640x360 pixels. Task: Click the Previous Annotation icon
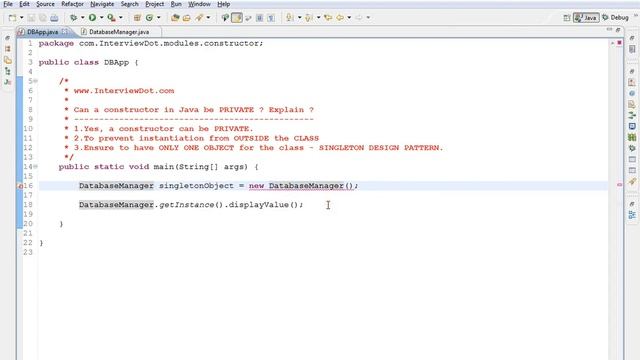click(x=309, y=18)
